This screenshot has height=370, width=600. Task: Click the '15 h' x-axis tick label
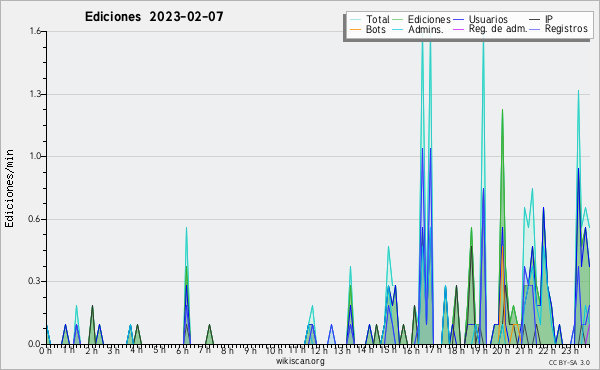tap(388, 350)
